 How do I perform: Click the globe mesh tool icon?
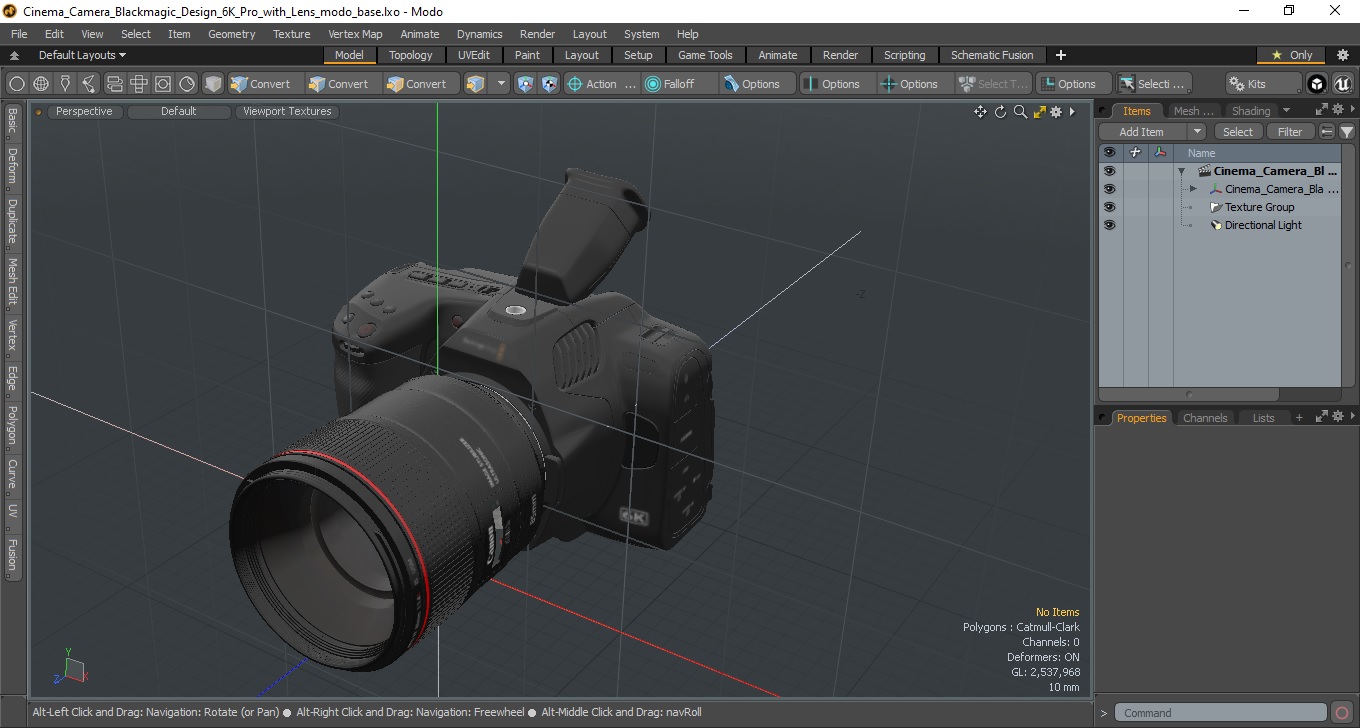click(41, 84)
